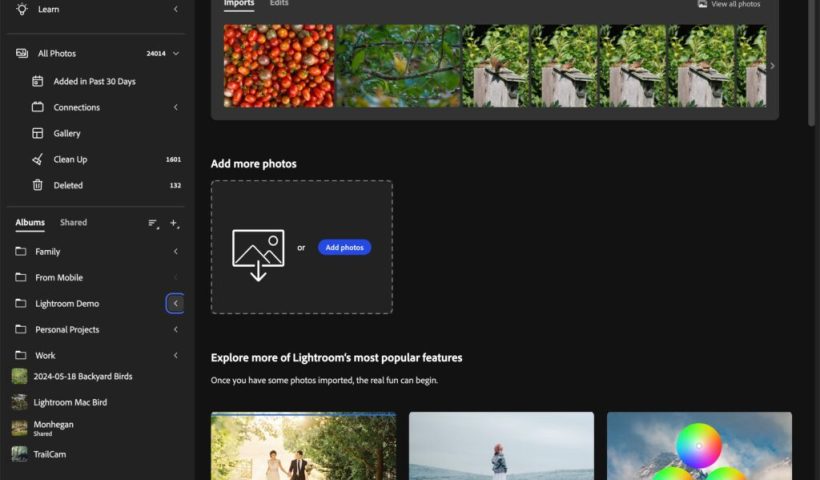
Task: Switch to the Shared albums tab
Action: coord(73,223)
